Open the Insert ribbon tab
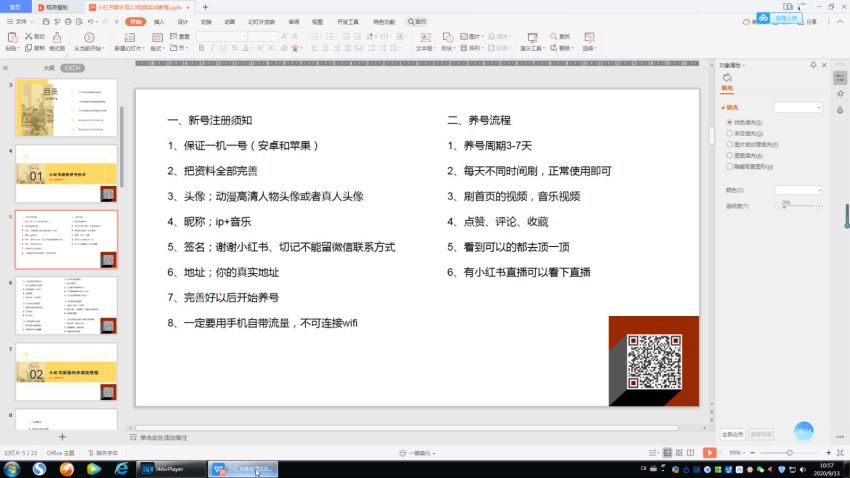This screenshot has height=478, width=850. [x=159, y=22]
